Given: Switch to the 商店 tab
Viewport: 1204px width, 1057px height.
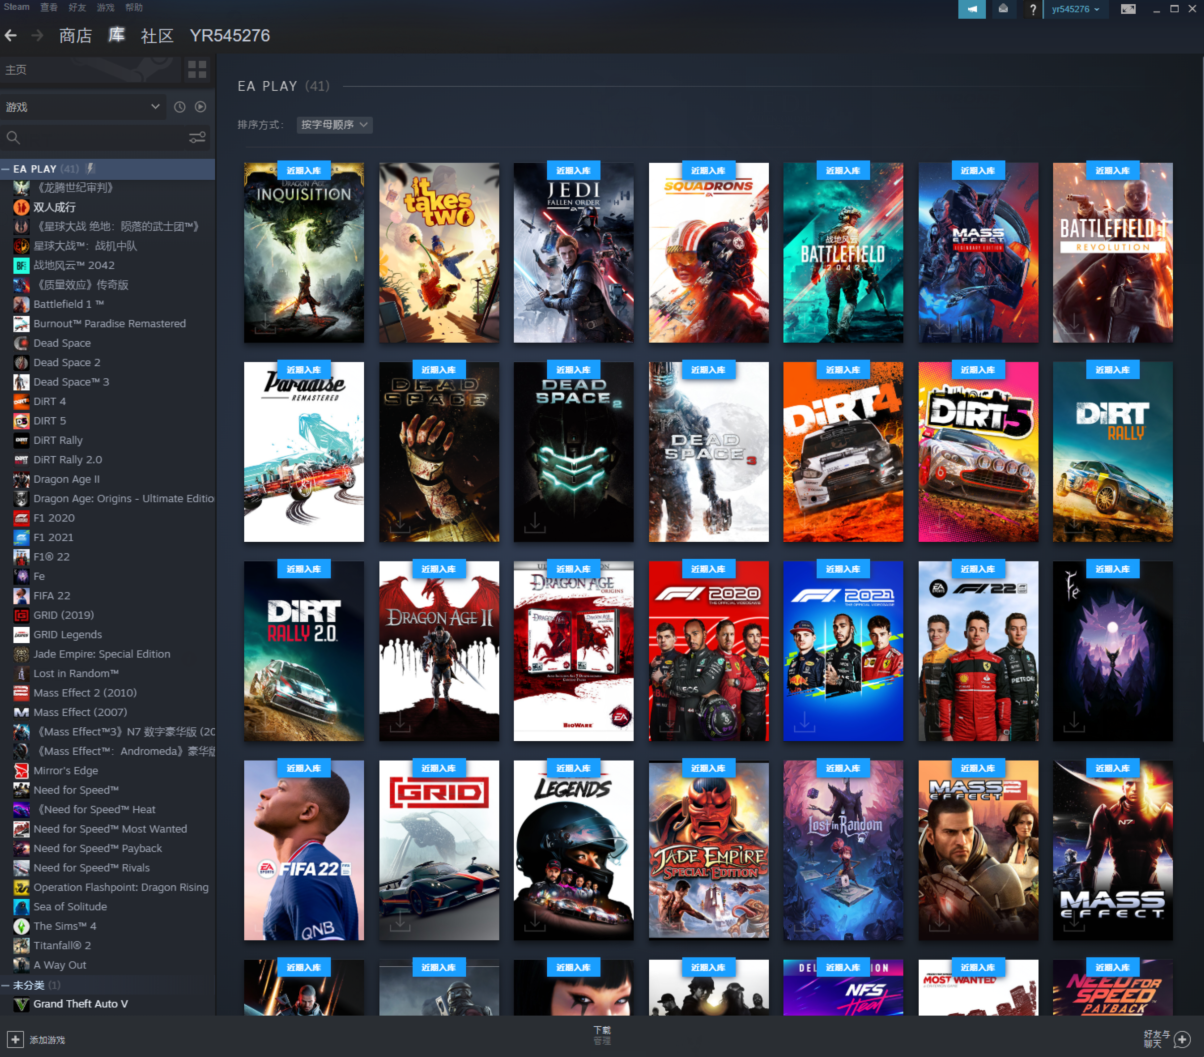Looking at the screenshot, I should (x=75, y=36).
